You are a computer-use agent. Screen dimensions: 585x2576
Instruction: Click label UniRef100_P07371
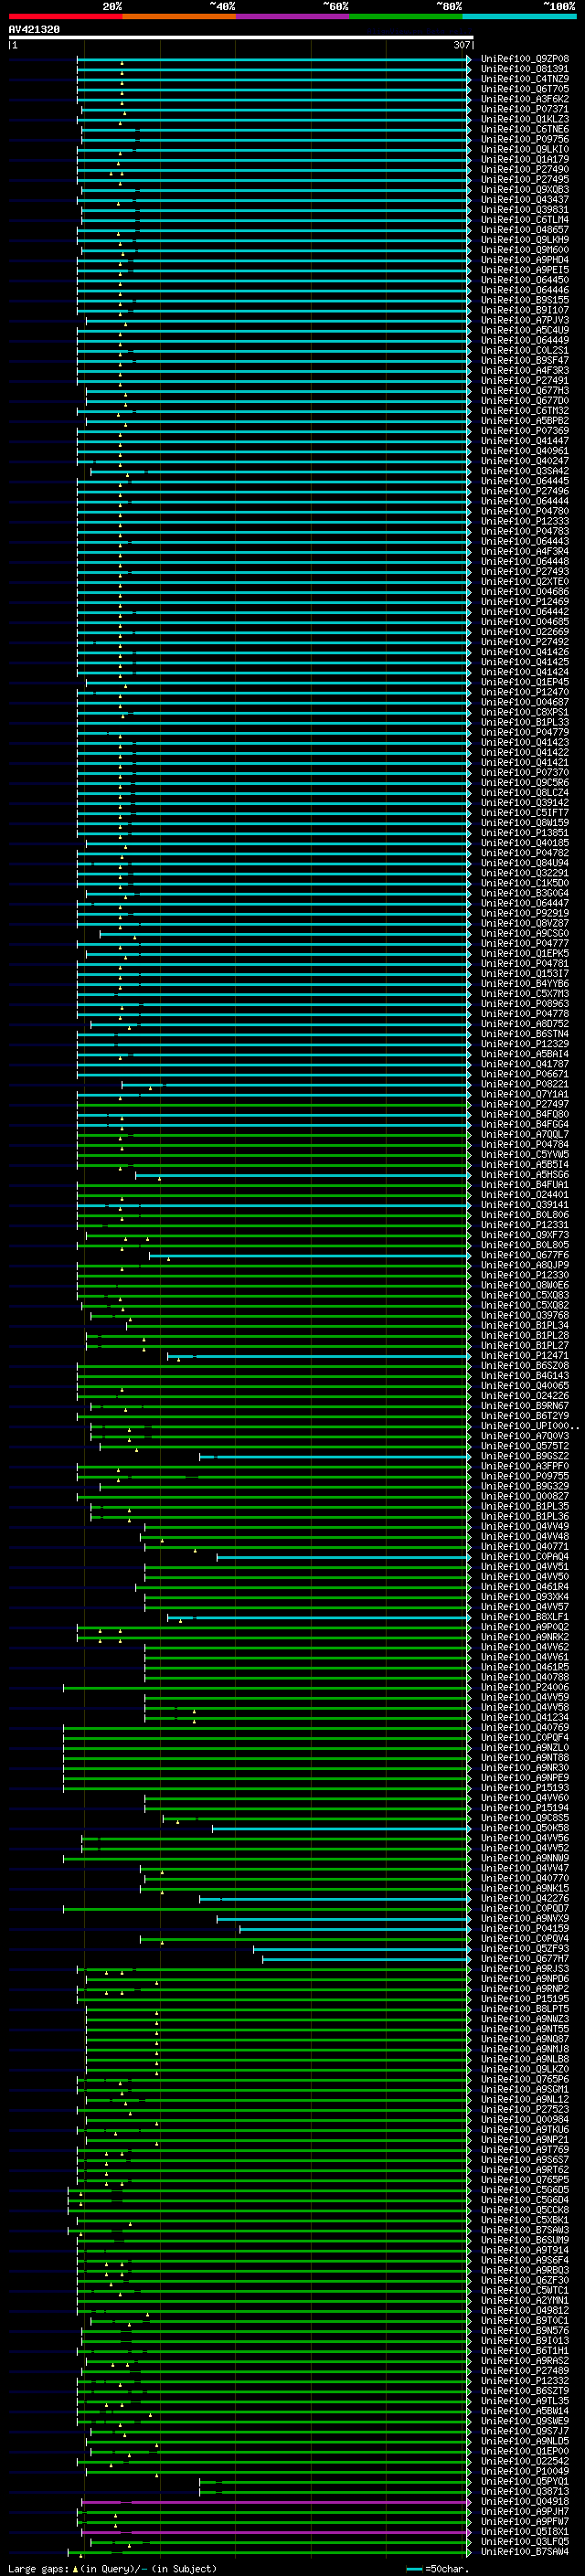[x=524, y=109]
